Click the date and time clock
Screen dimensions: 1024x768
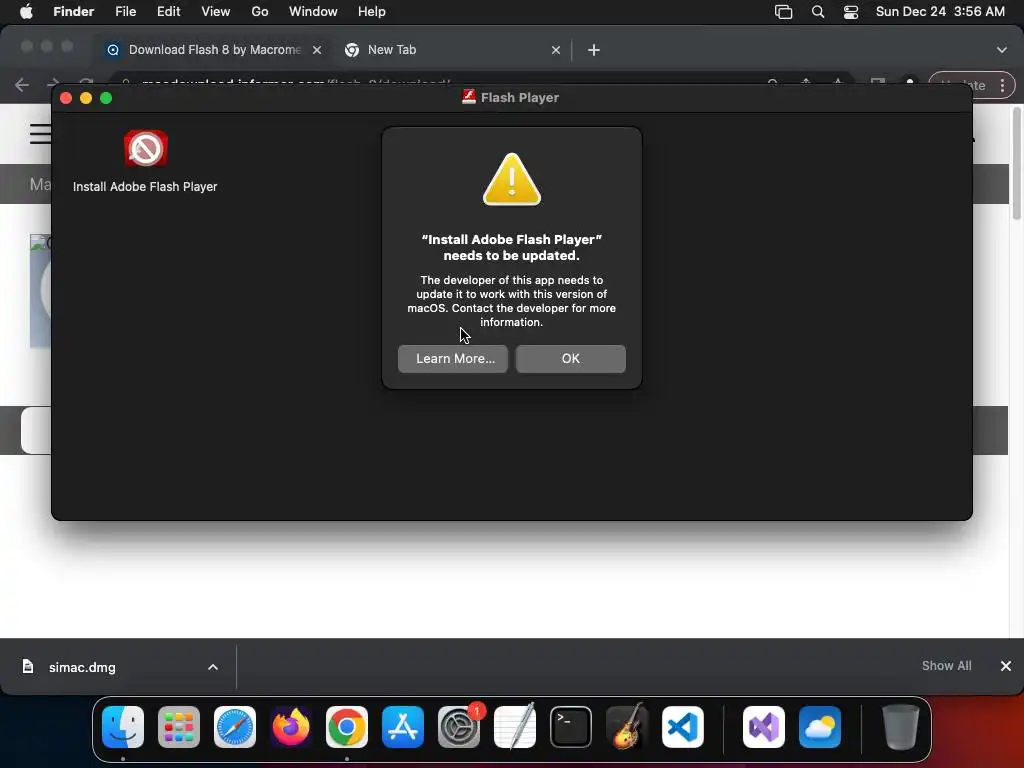tap(940, 12)
